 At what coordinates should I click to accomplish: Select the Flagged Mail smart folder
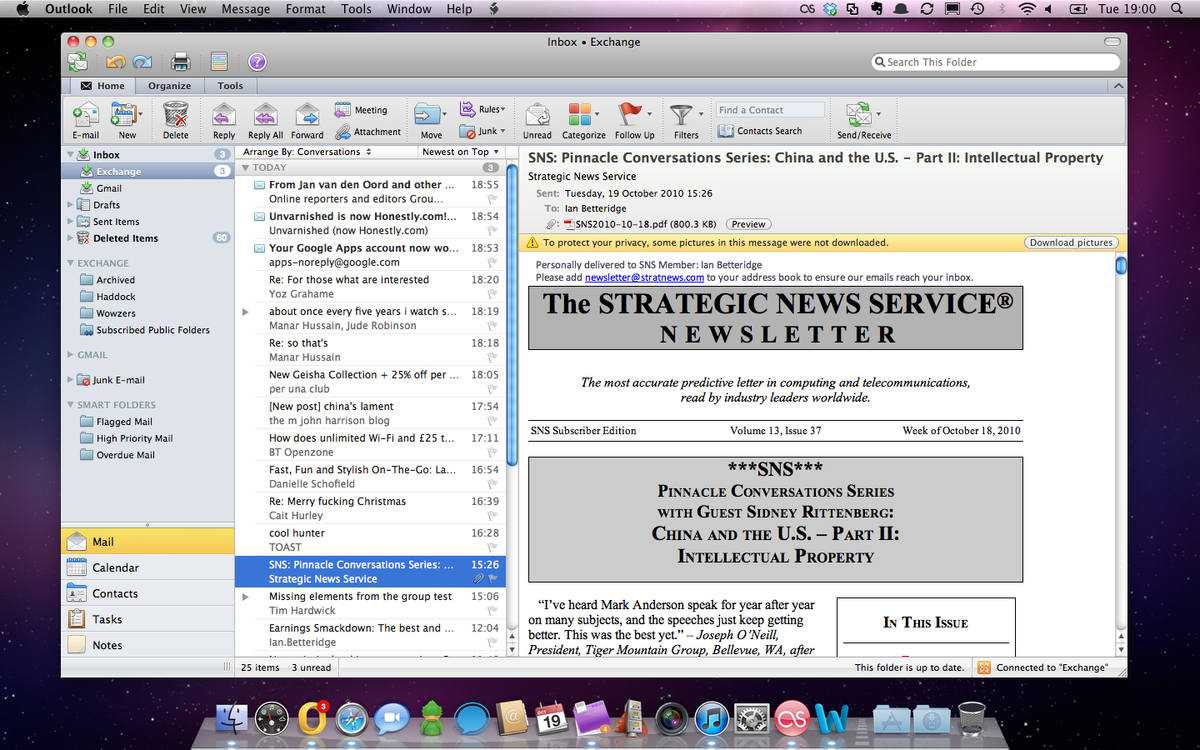tap(124, 421)
